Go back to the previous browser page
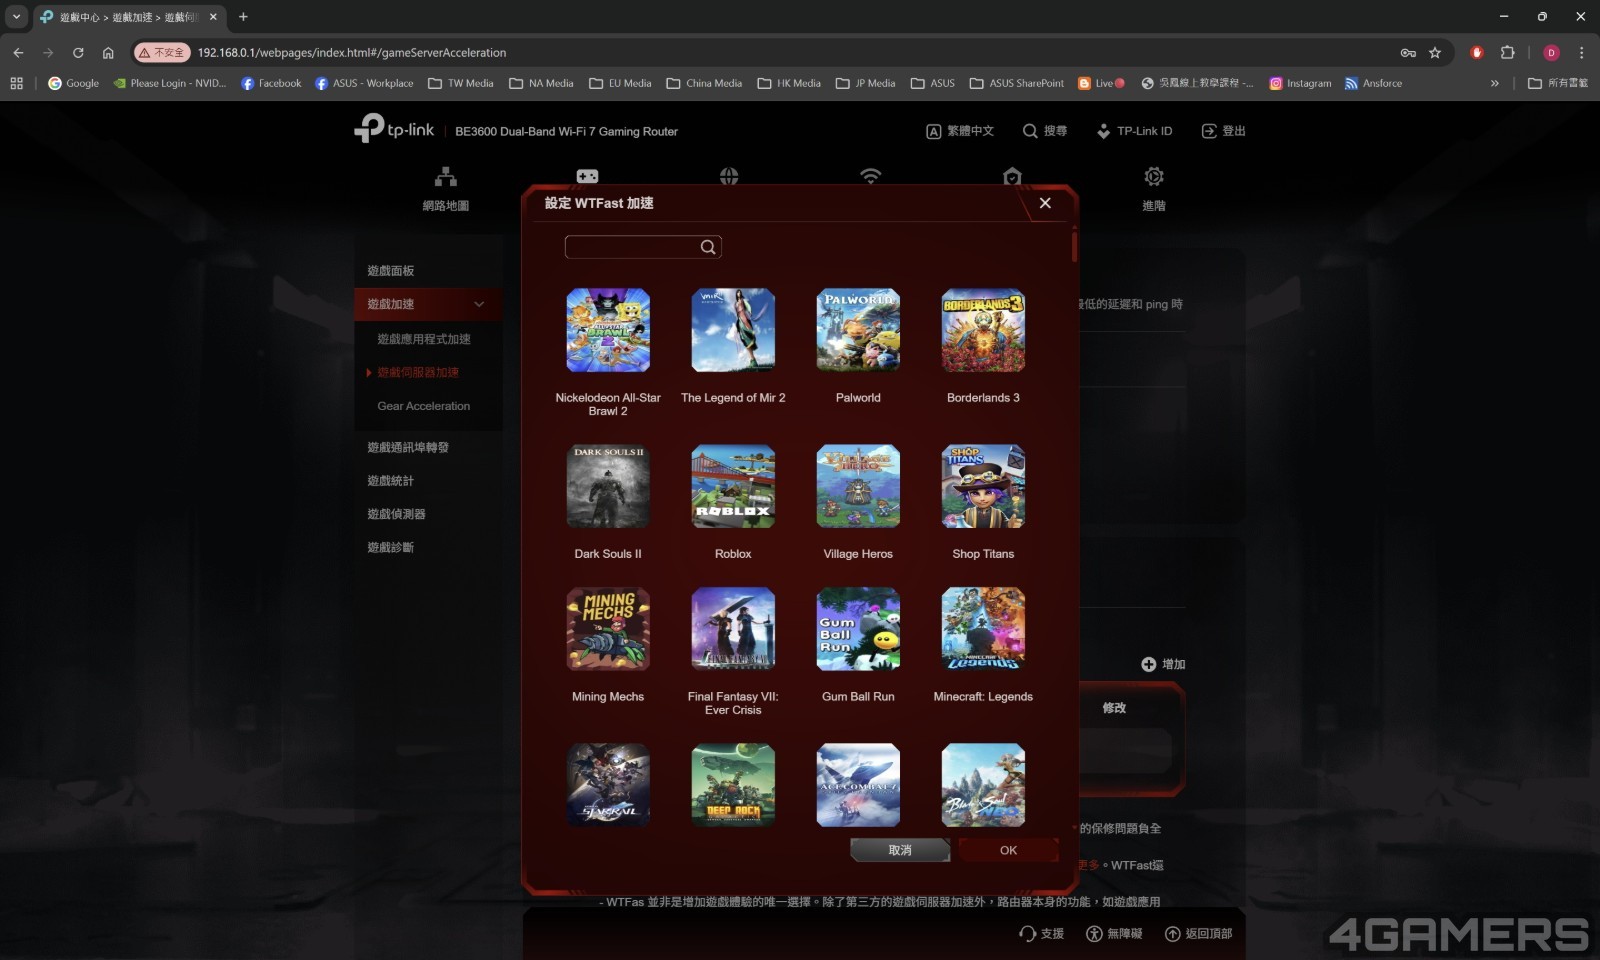 [x=18, y=53]
